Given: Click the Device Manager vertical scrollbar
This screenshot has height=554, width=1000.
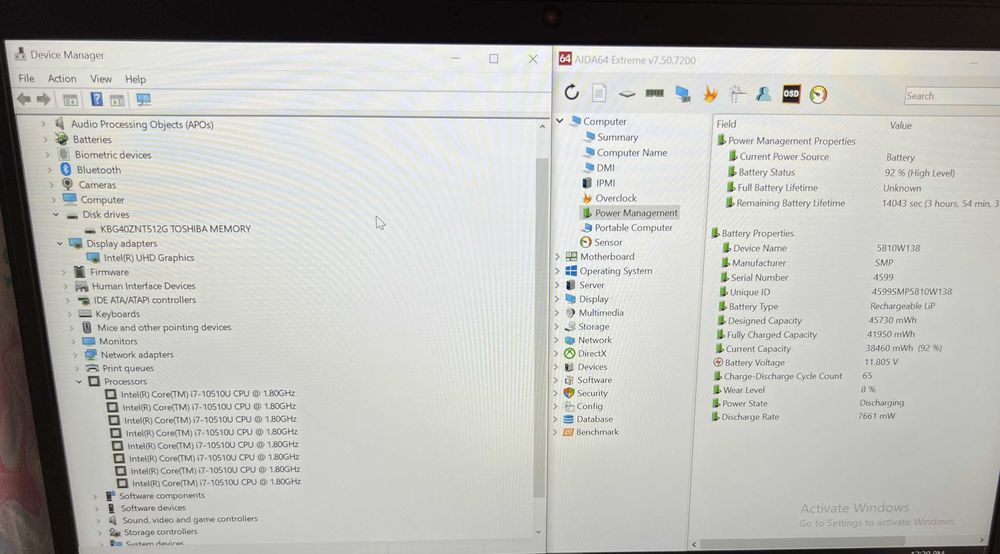Looking at the screenshot, I should click(541, 328).
